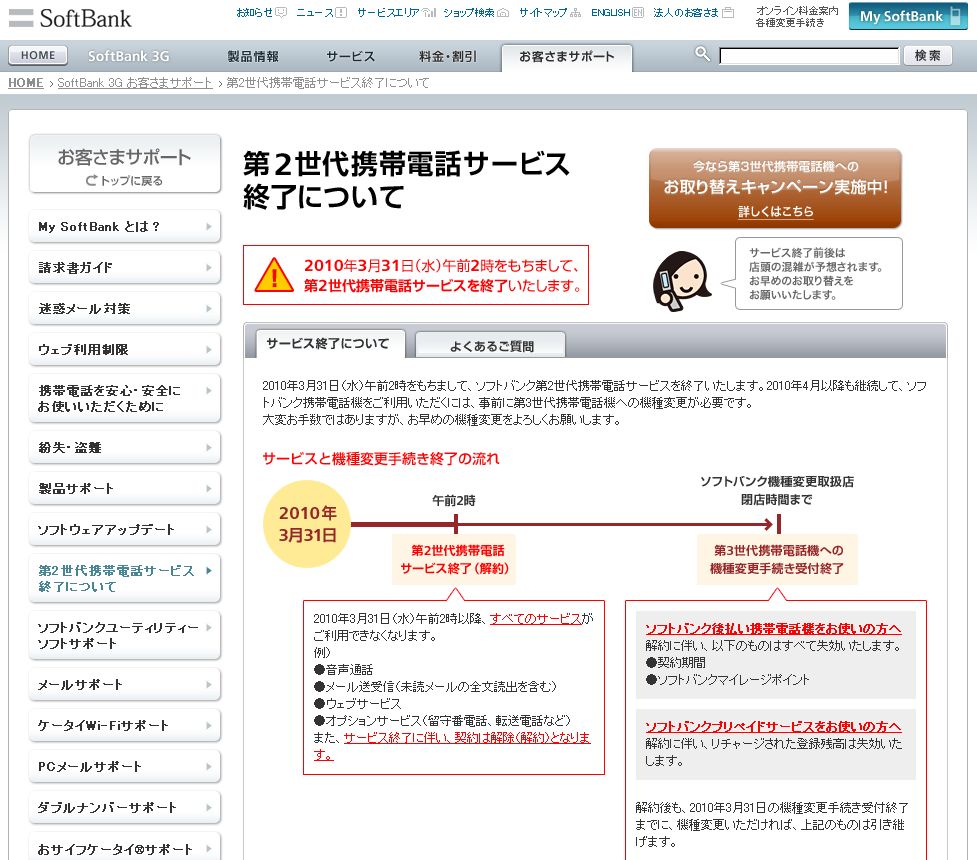This screenshot has width=977, height=860.
Task: Open 請求書ガイド sidebar item
Action: click(125, 267)
